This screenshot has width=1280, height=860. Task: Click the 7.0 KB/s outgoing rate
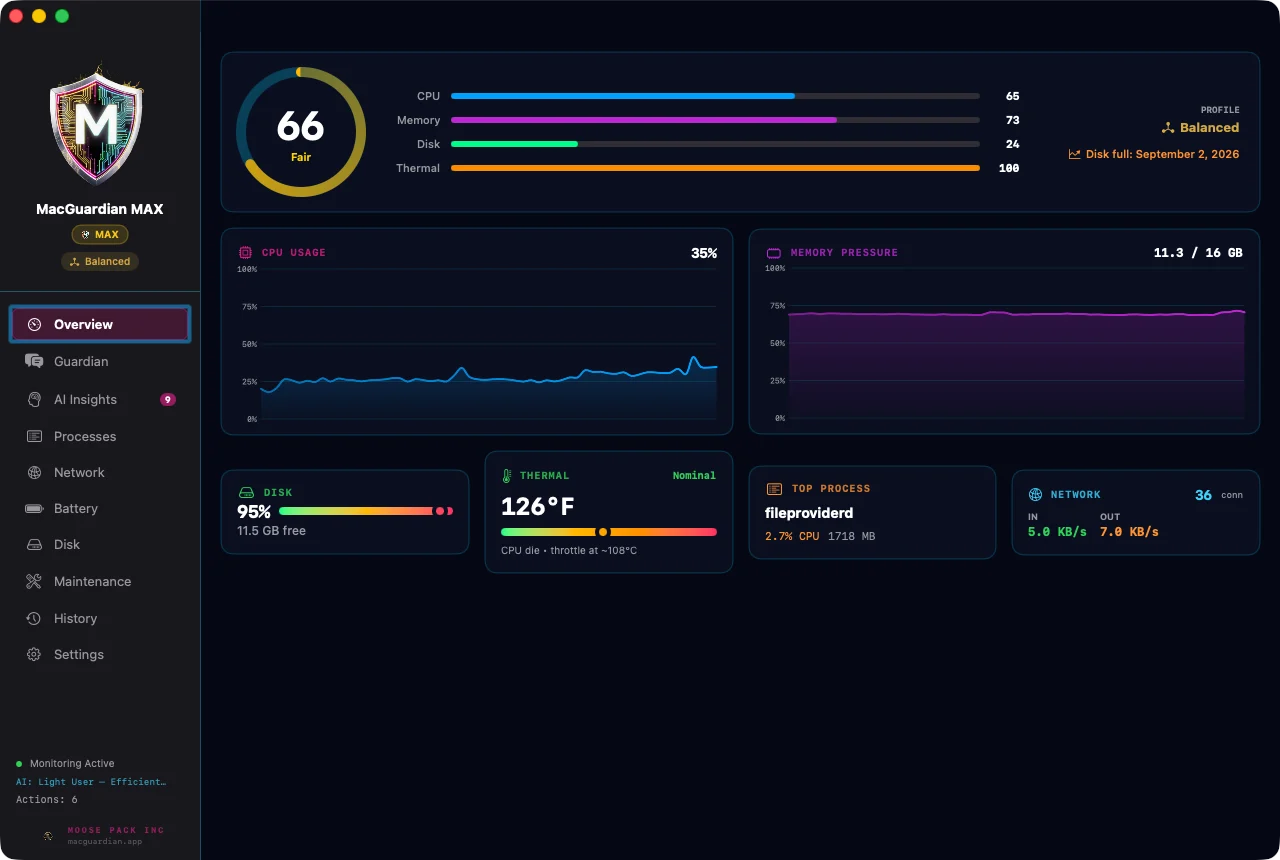1129,532
